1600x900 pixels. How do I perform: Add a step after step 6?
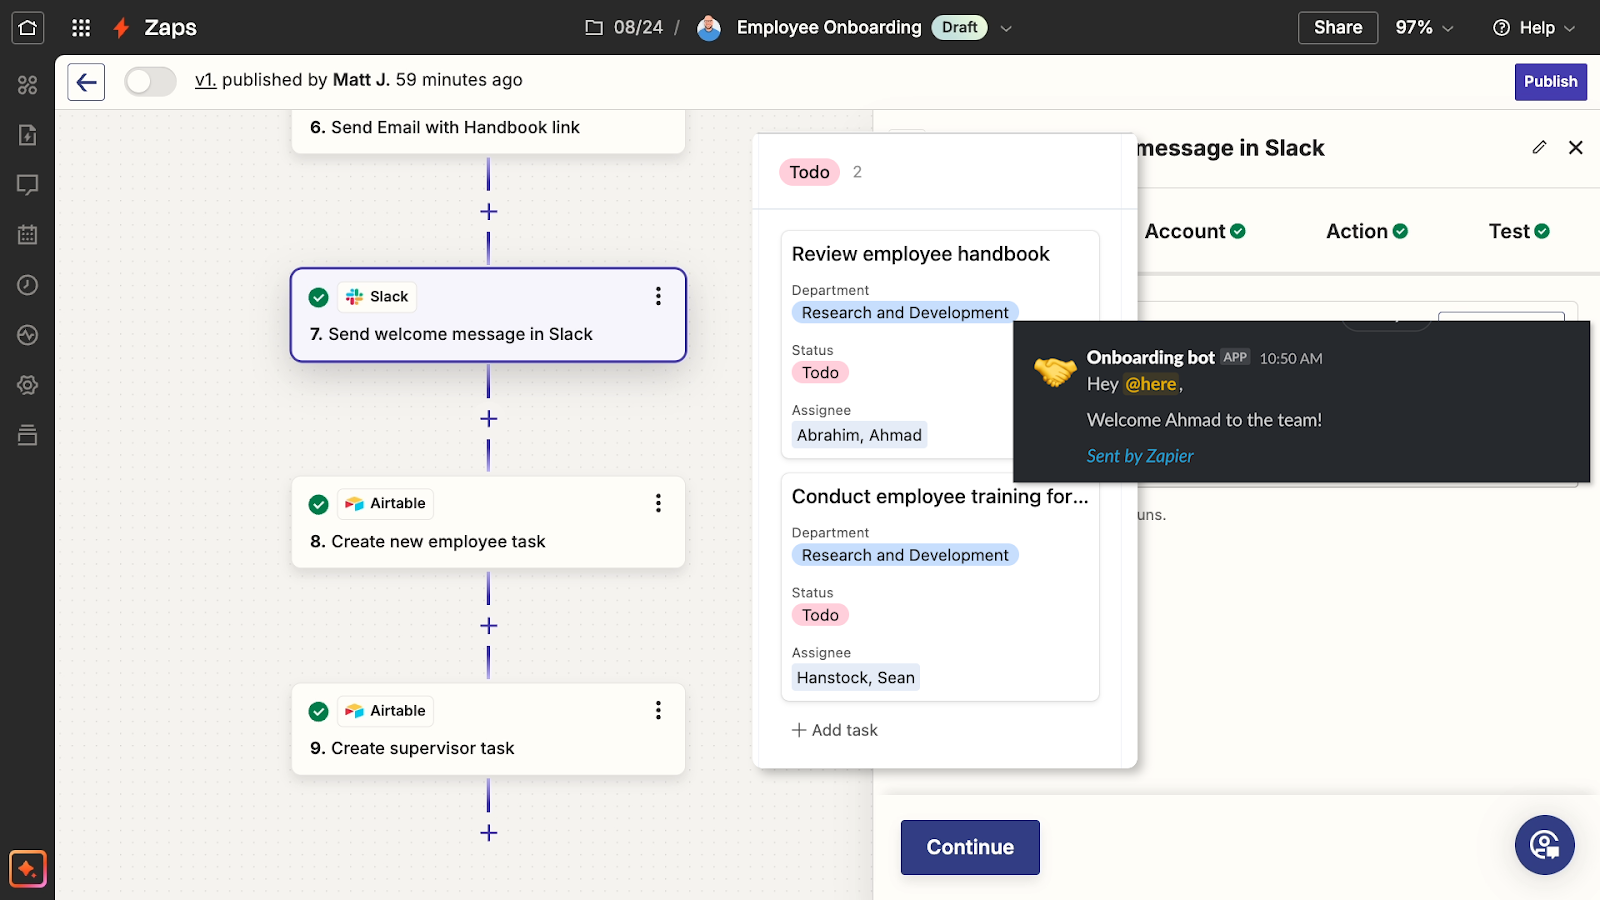[x=489, y=212]
